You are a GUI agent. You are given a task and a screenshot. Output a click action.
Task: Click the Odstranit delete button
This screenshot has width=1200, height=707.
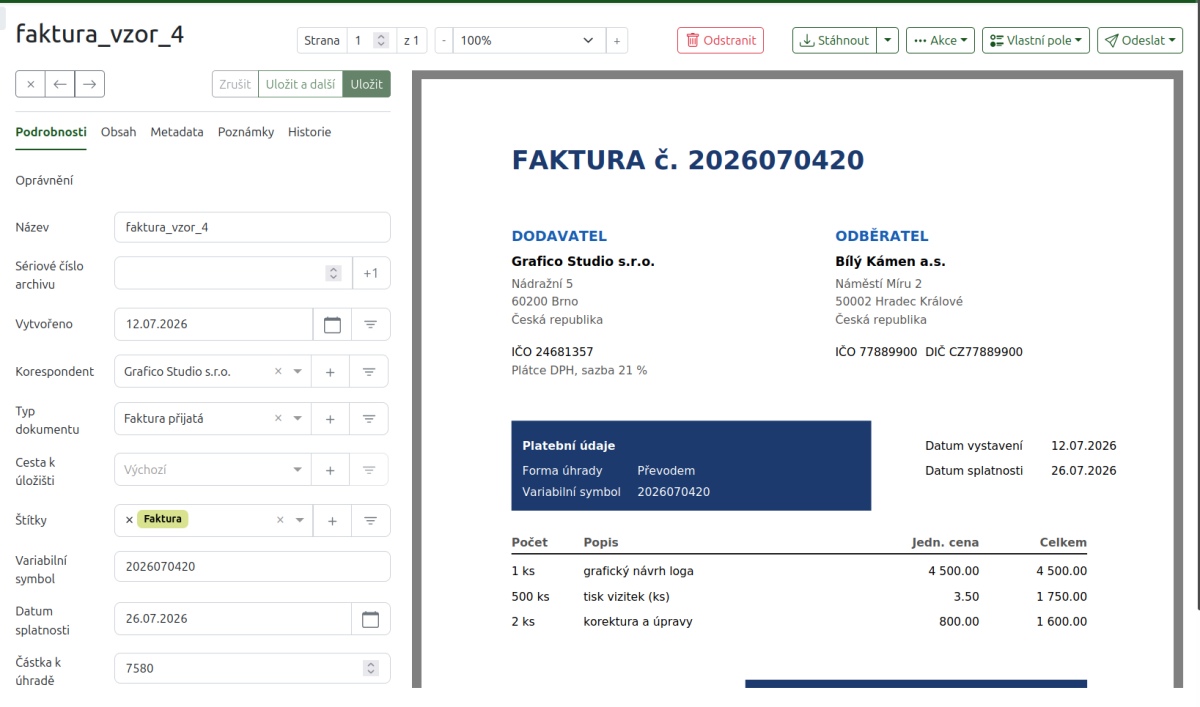click(720, 41)
